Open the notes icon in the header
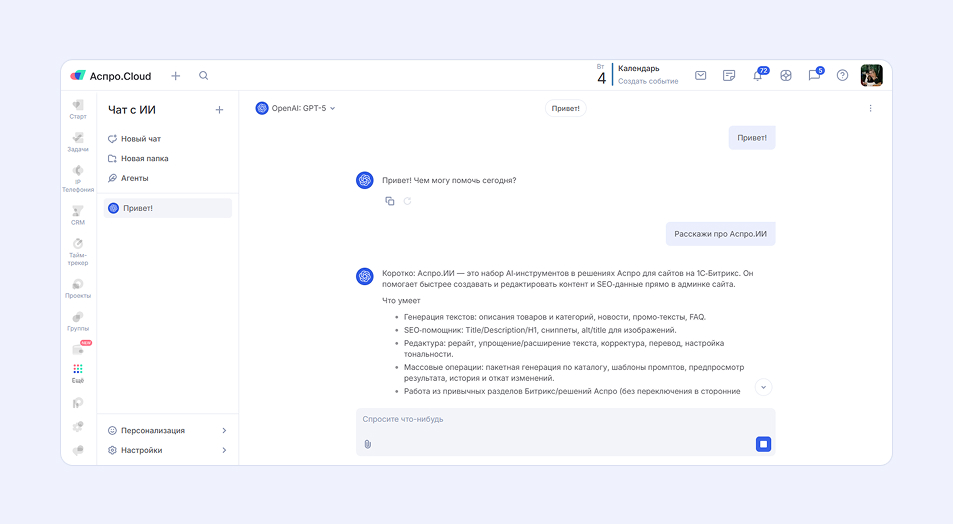Screen dimensions: 953x524 click(x=729, y=75)
